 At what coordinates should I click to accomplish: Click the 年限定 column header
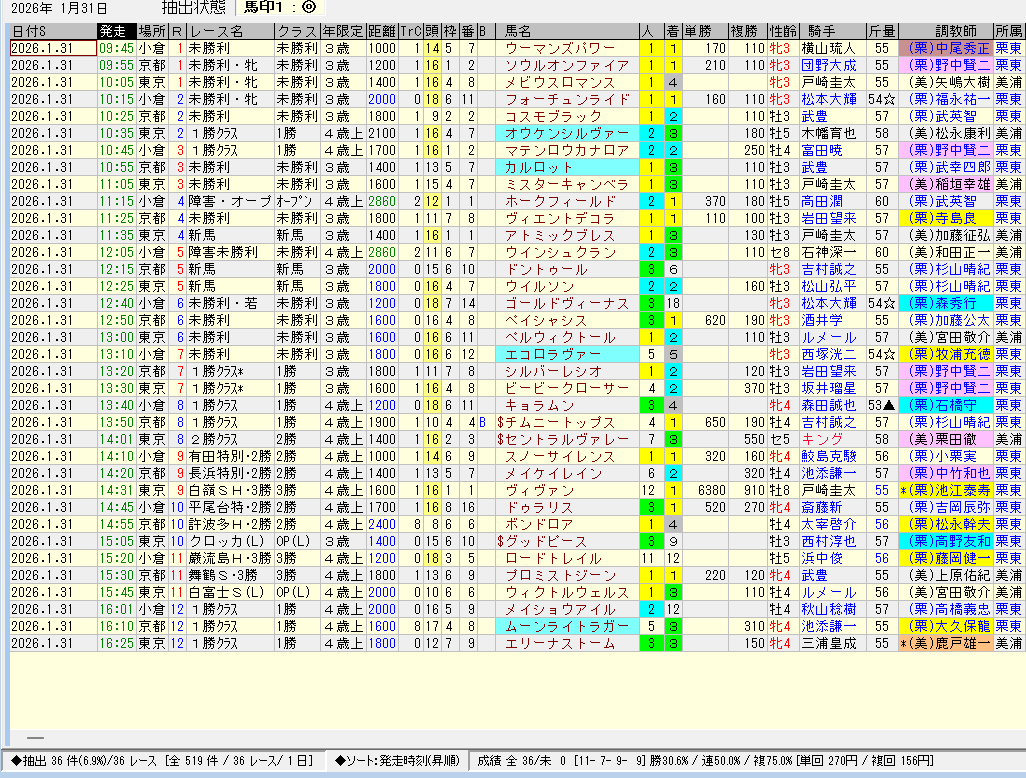(x=343, y=31)
